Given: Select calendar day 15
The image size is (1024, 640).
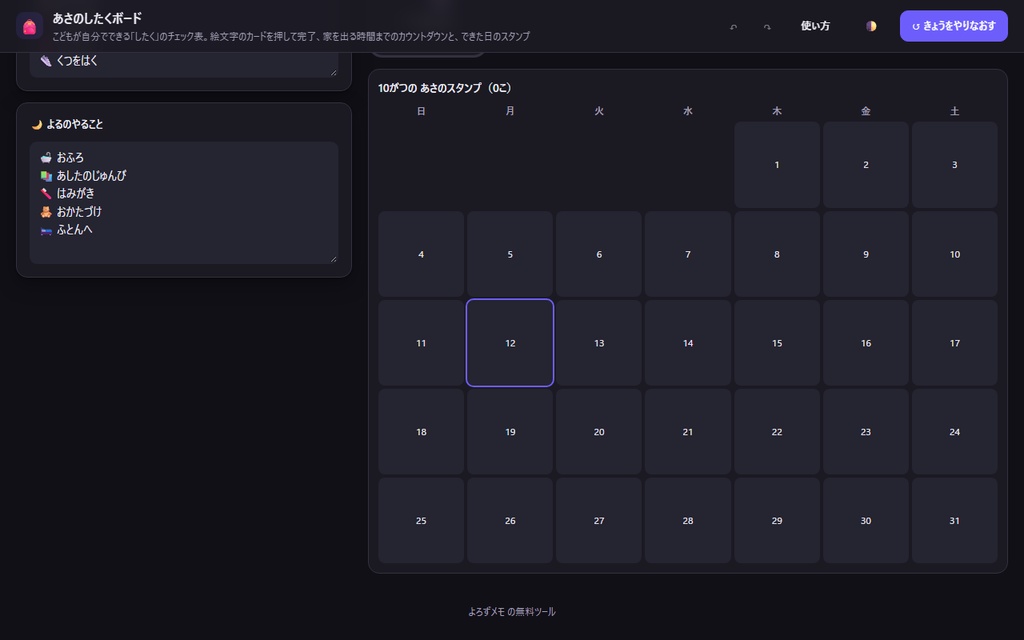Looking at the screenshot, I should [x=776, y=343].
